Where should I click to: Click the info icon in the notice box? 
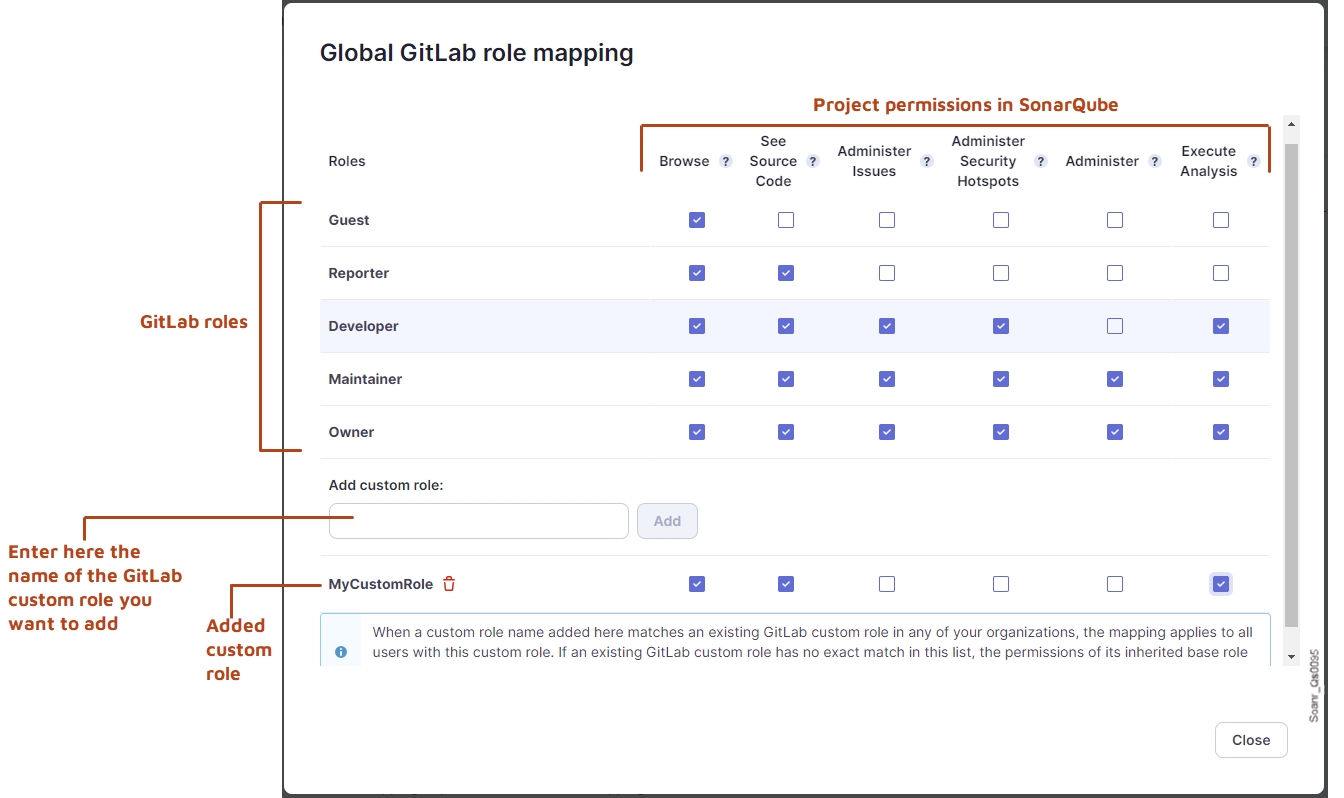click(x=341, y=652)
